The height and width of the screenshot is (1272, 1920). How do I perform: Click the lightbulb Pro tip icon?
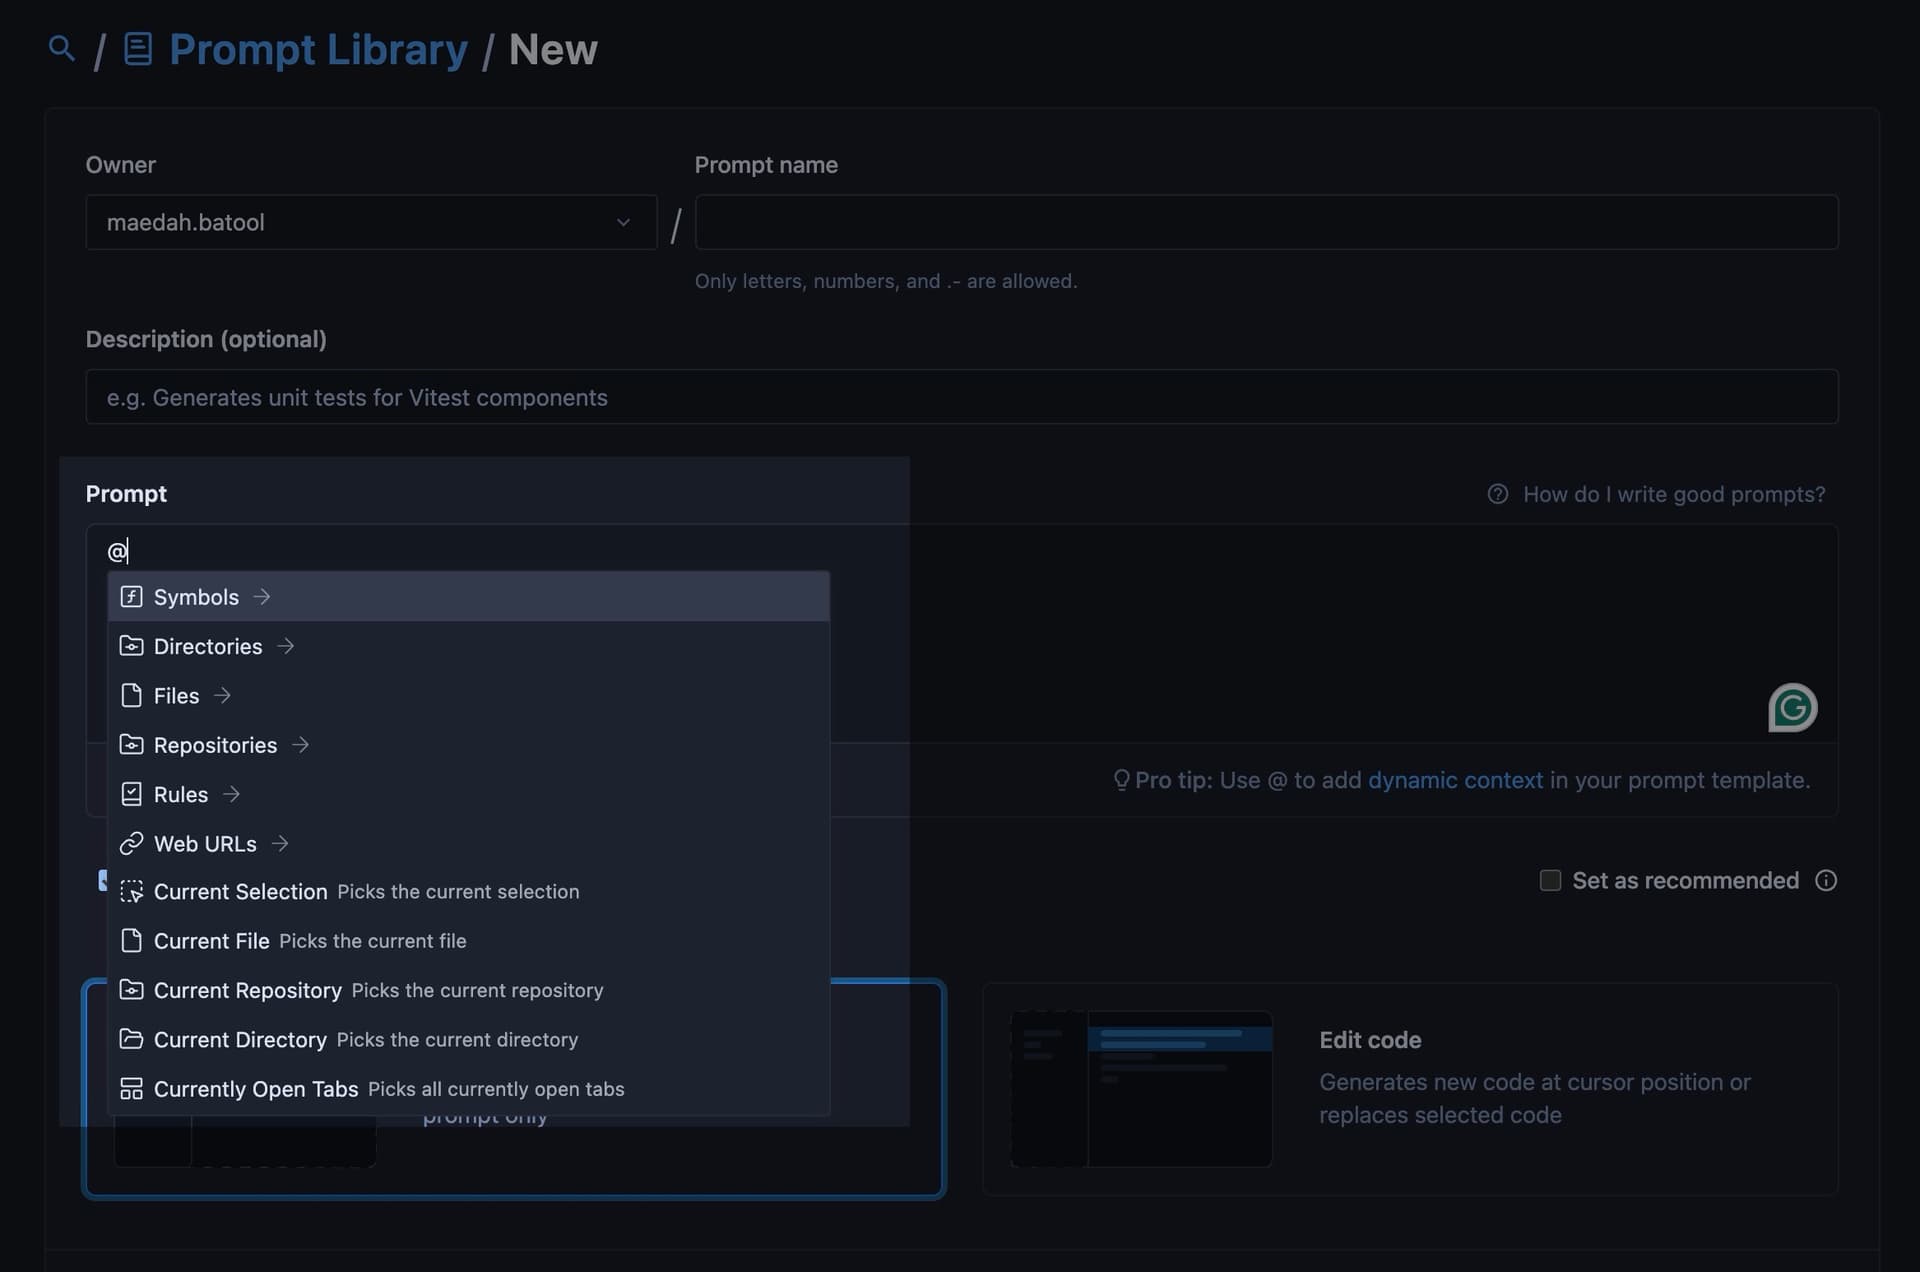(1121, 780)
